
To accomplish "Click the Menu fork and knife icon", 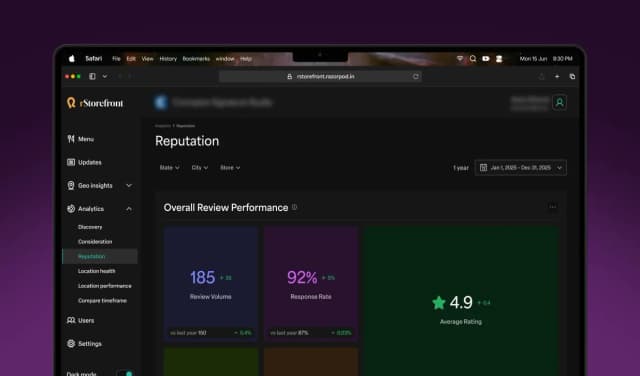I will [71, 139].
